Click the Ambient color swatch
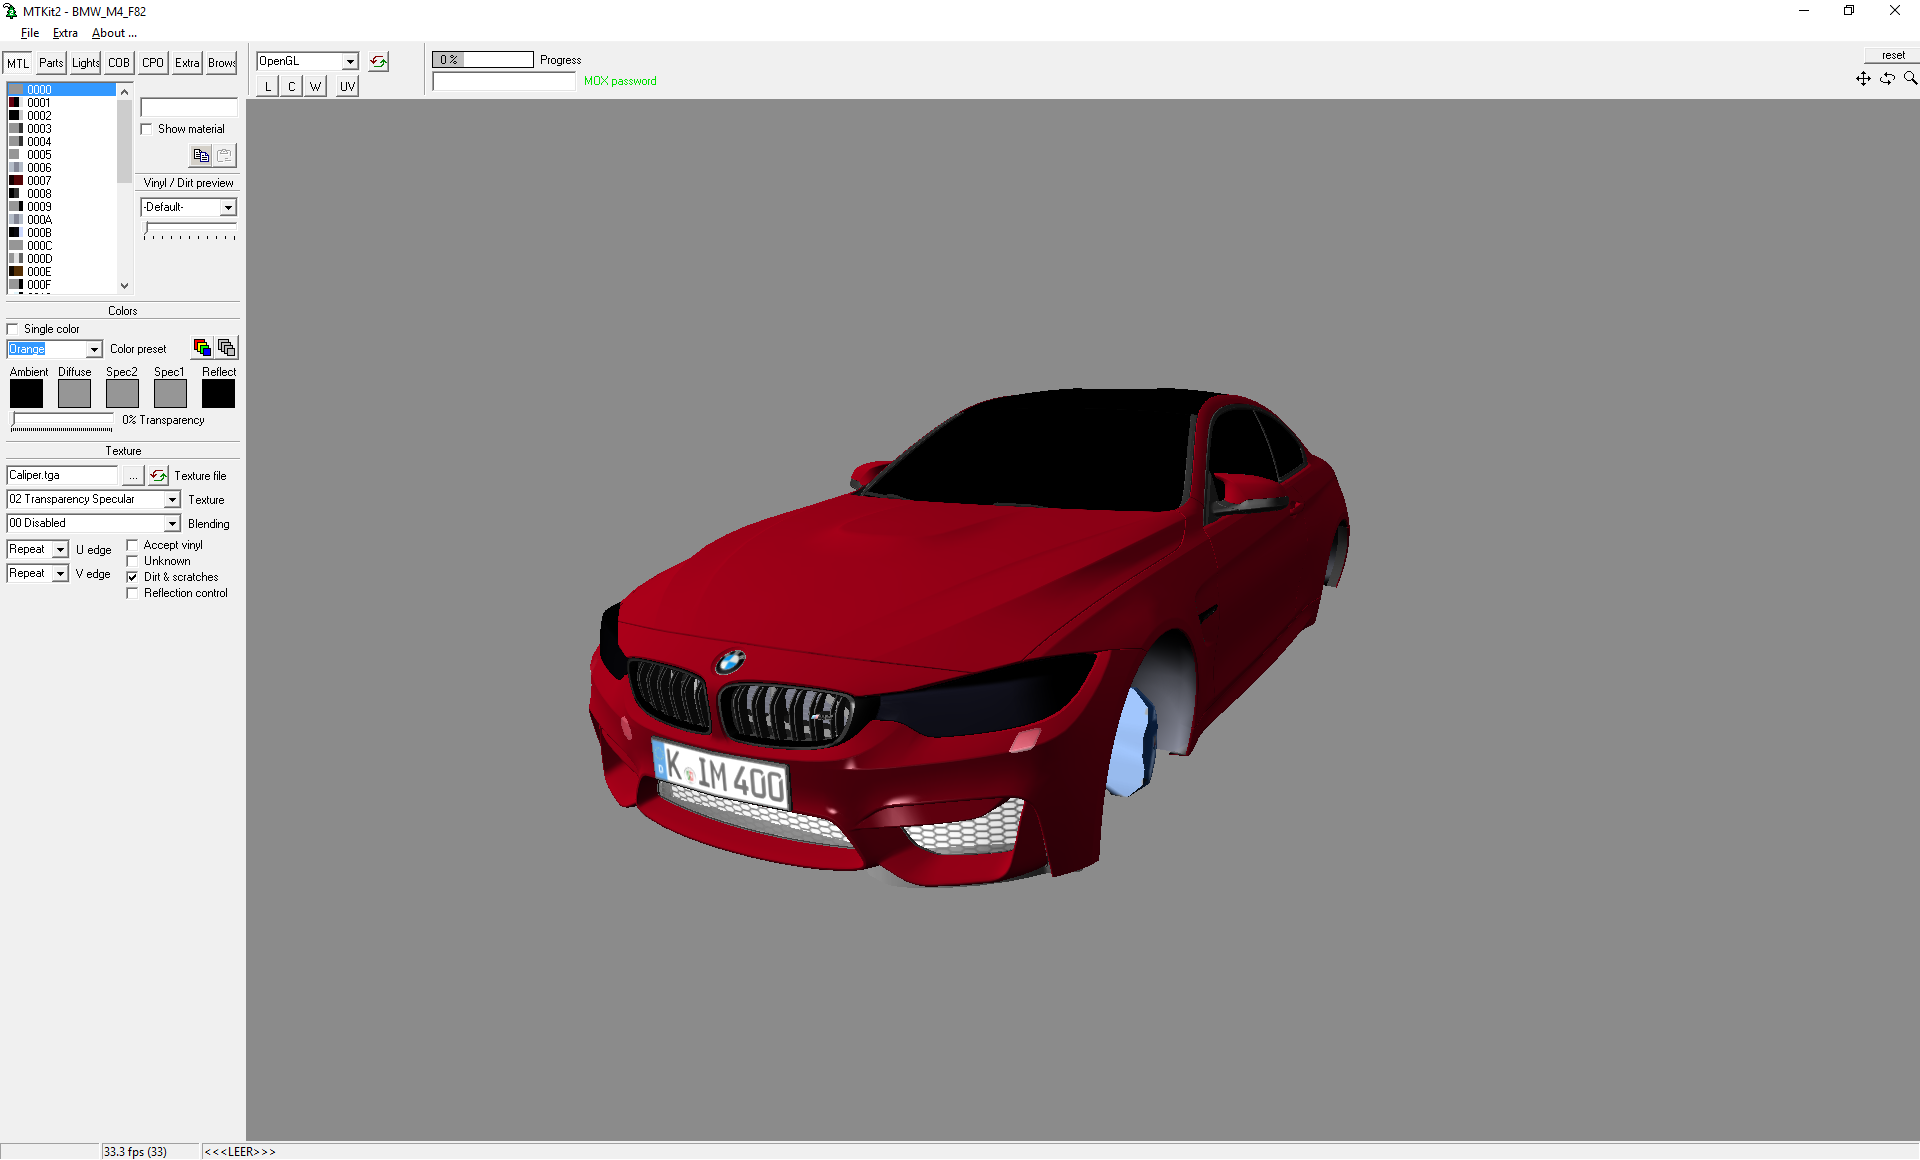Image resolution: width=1920 pixels, height=1160 pixels. [27, 394]
